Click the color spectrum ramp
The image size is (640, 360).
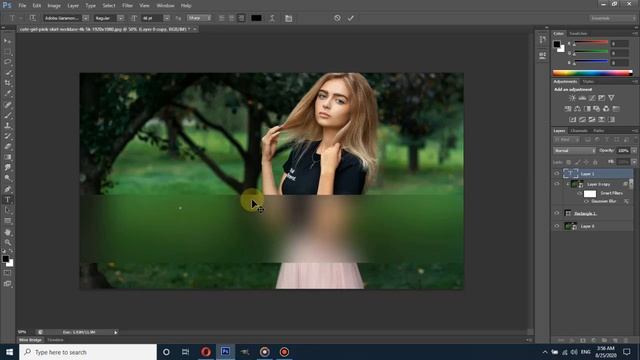[x=593, y=73]
